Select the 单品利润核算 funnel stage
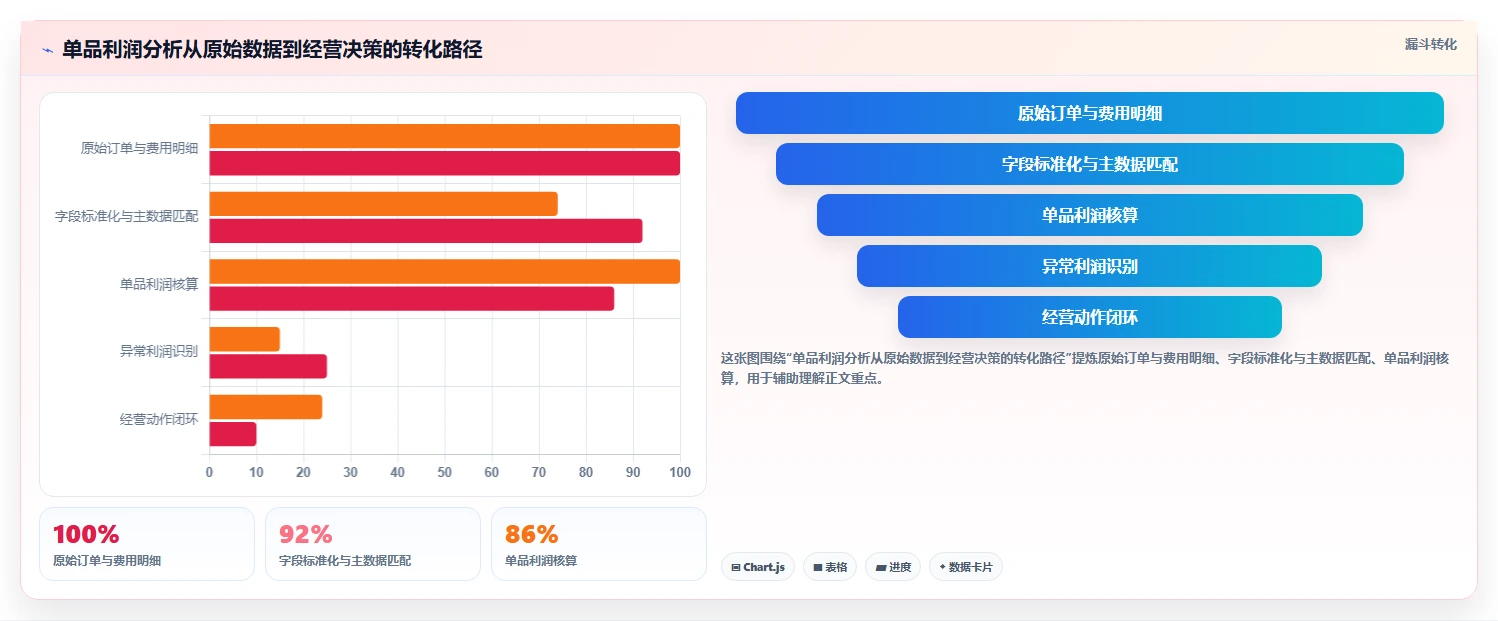Screen dimensions: 1498x621 (x=1089, y=215)
